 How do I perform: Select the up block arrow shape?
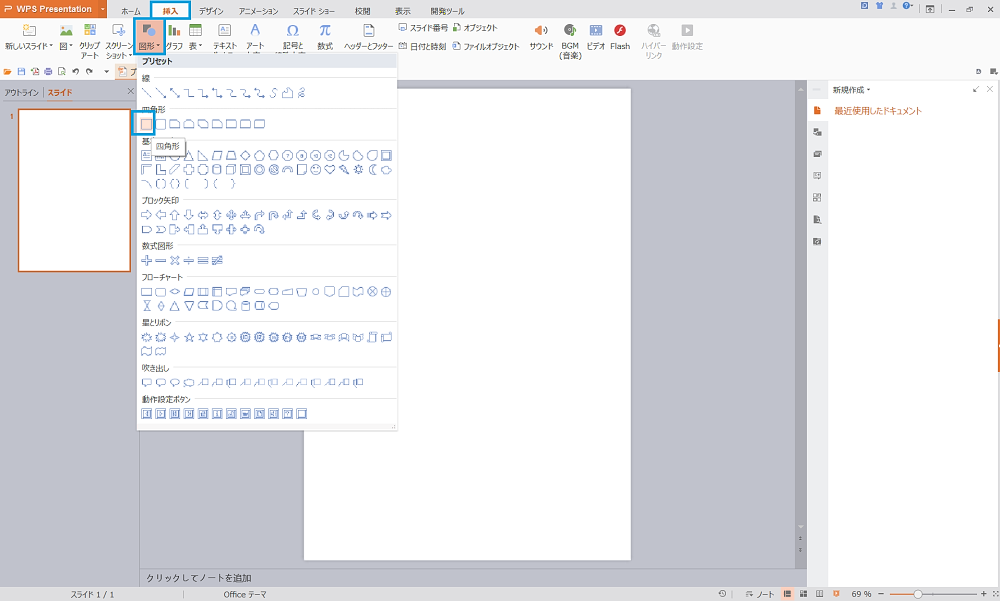click(x=175, y=215)
